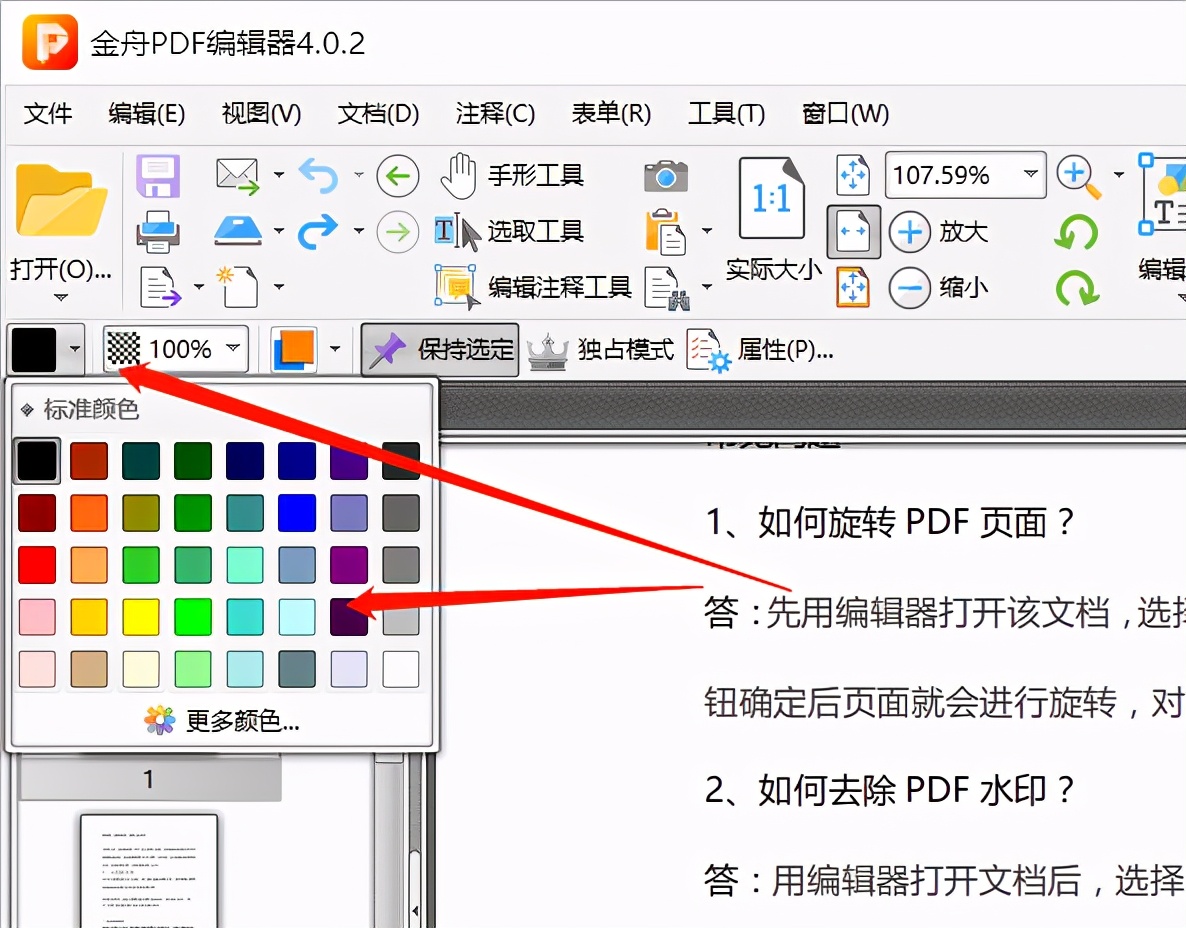Click the thumbnail panel vertical scrollbar
This screenshot has height=928, width=1186.
[x=391, y=840]
